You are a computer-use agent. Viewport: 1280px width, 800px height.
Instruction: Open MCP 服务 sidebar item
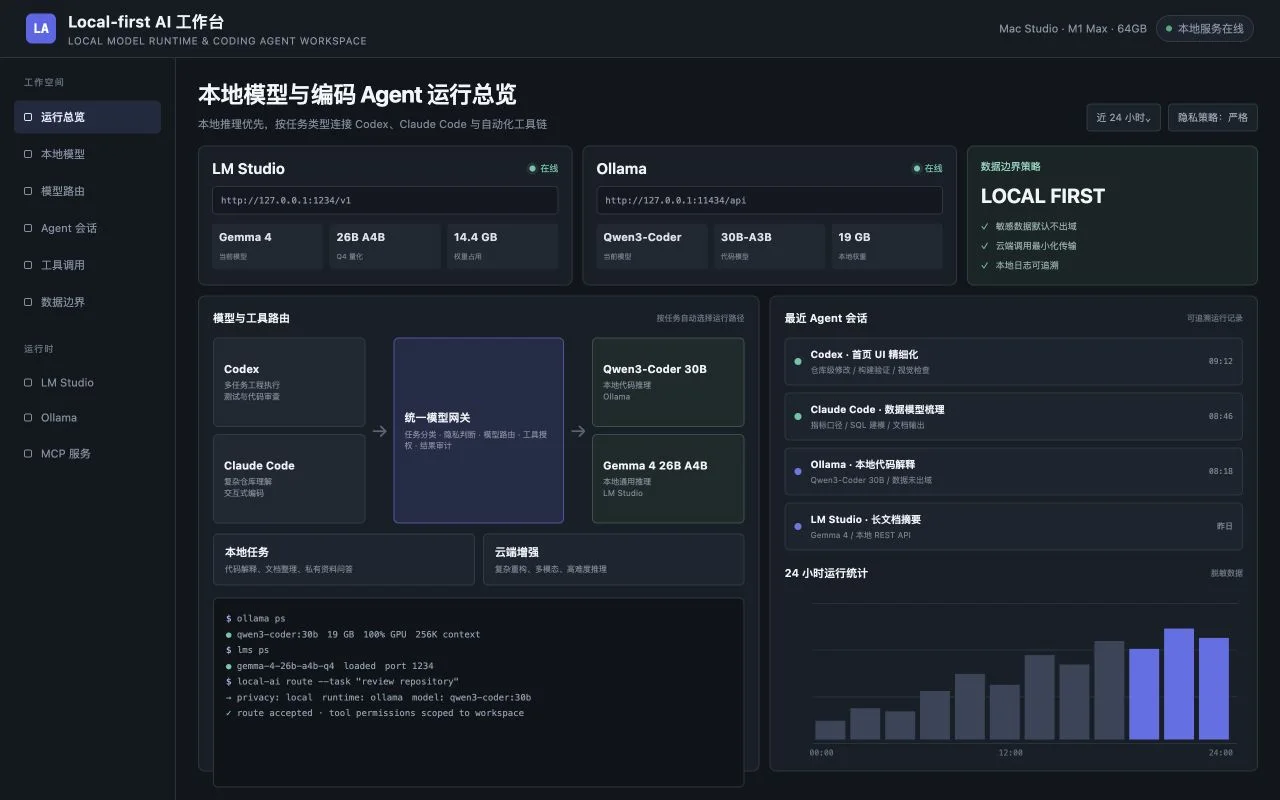click(87, 454)
